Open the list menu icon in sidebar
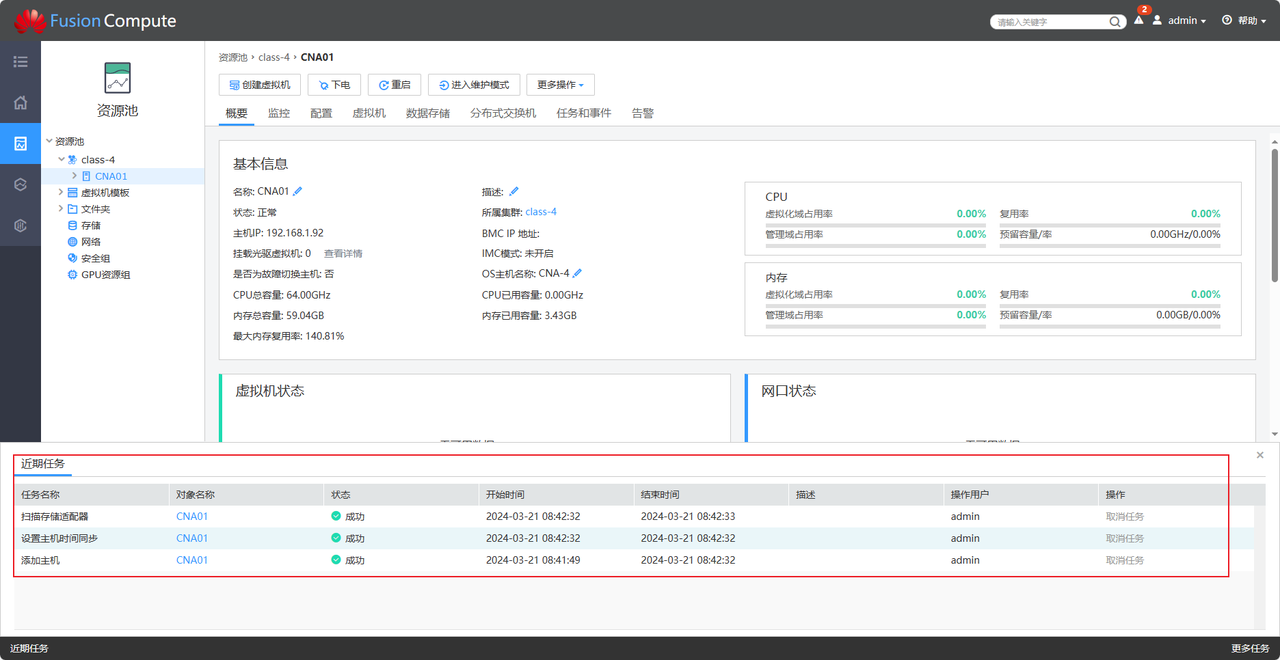Screen dimensions: 1280x660 (20, 62)
